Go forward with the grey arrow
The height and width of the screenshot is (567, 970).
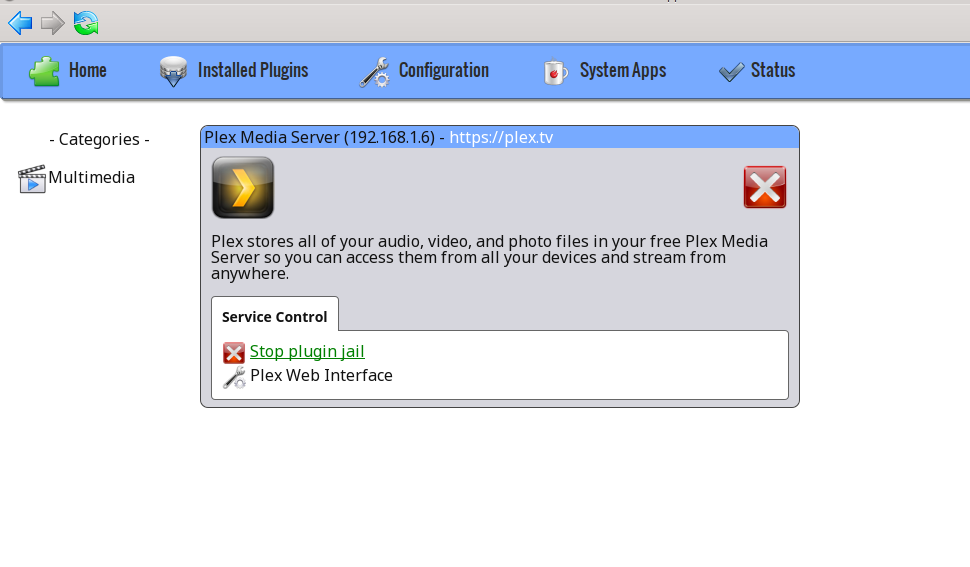pos(53,23)
